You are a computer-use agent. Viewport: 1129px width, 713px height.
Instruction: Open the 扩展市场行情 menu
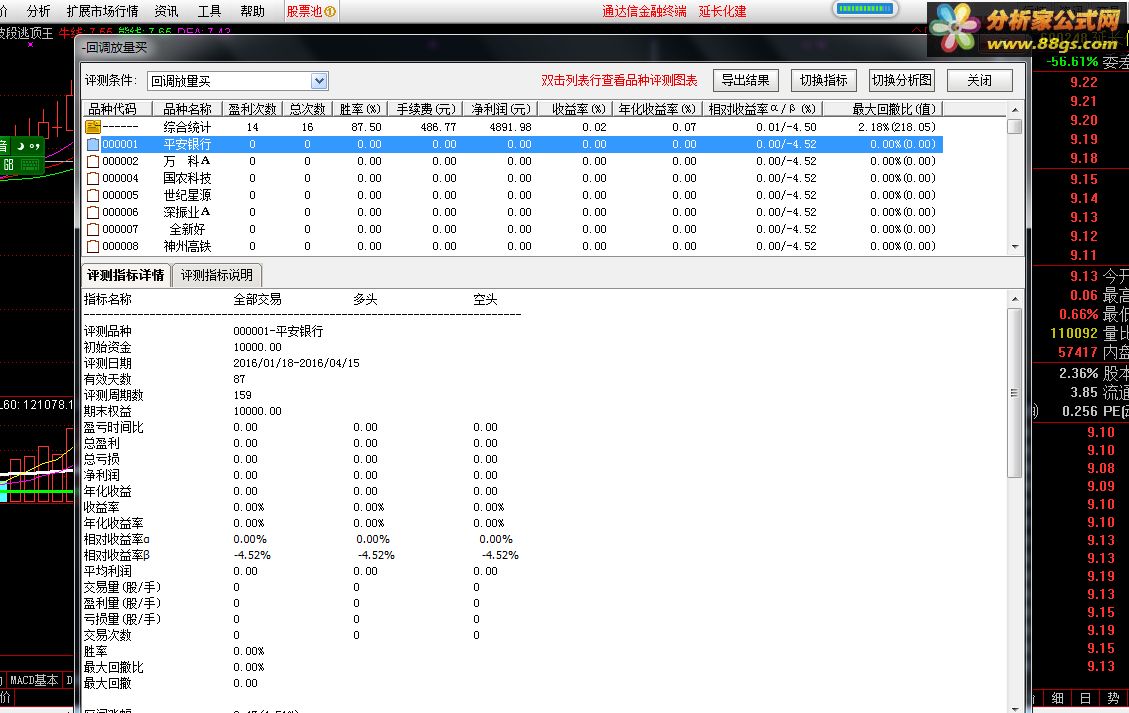[x=102, y=12]
